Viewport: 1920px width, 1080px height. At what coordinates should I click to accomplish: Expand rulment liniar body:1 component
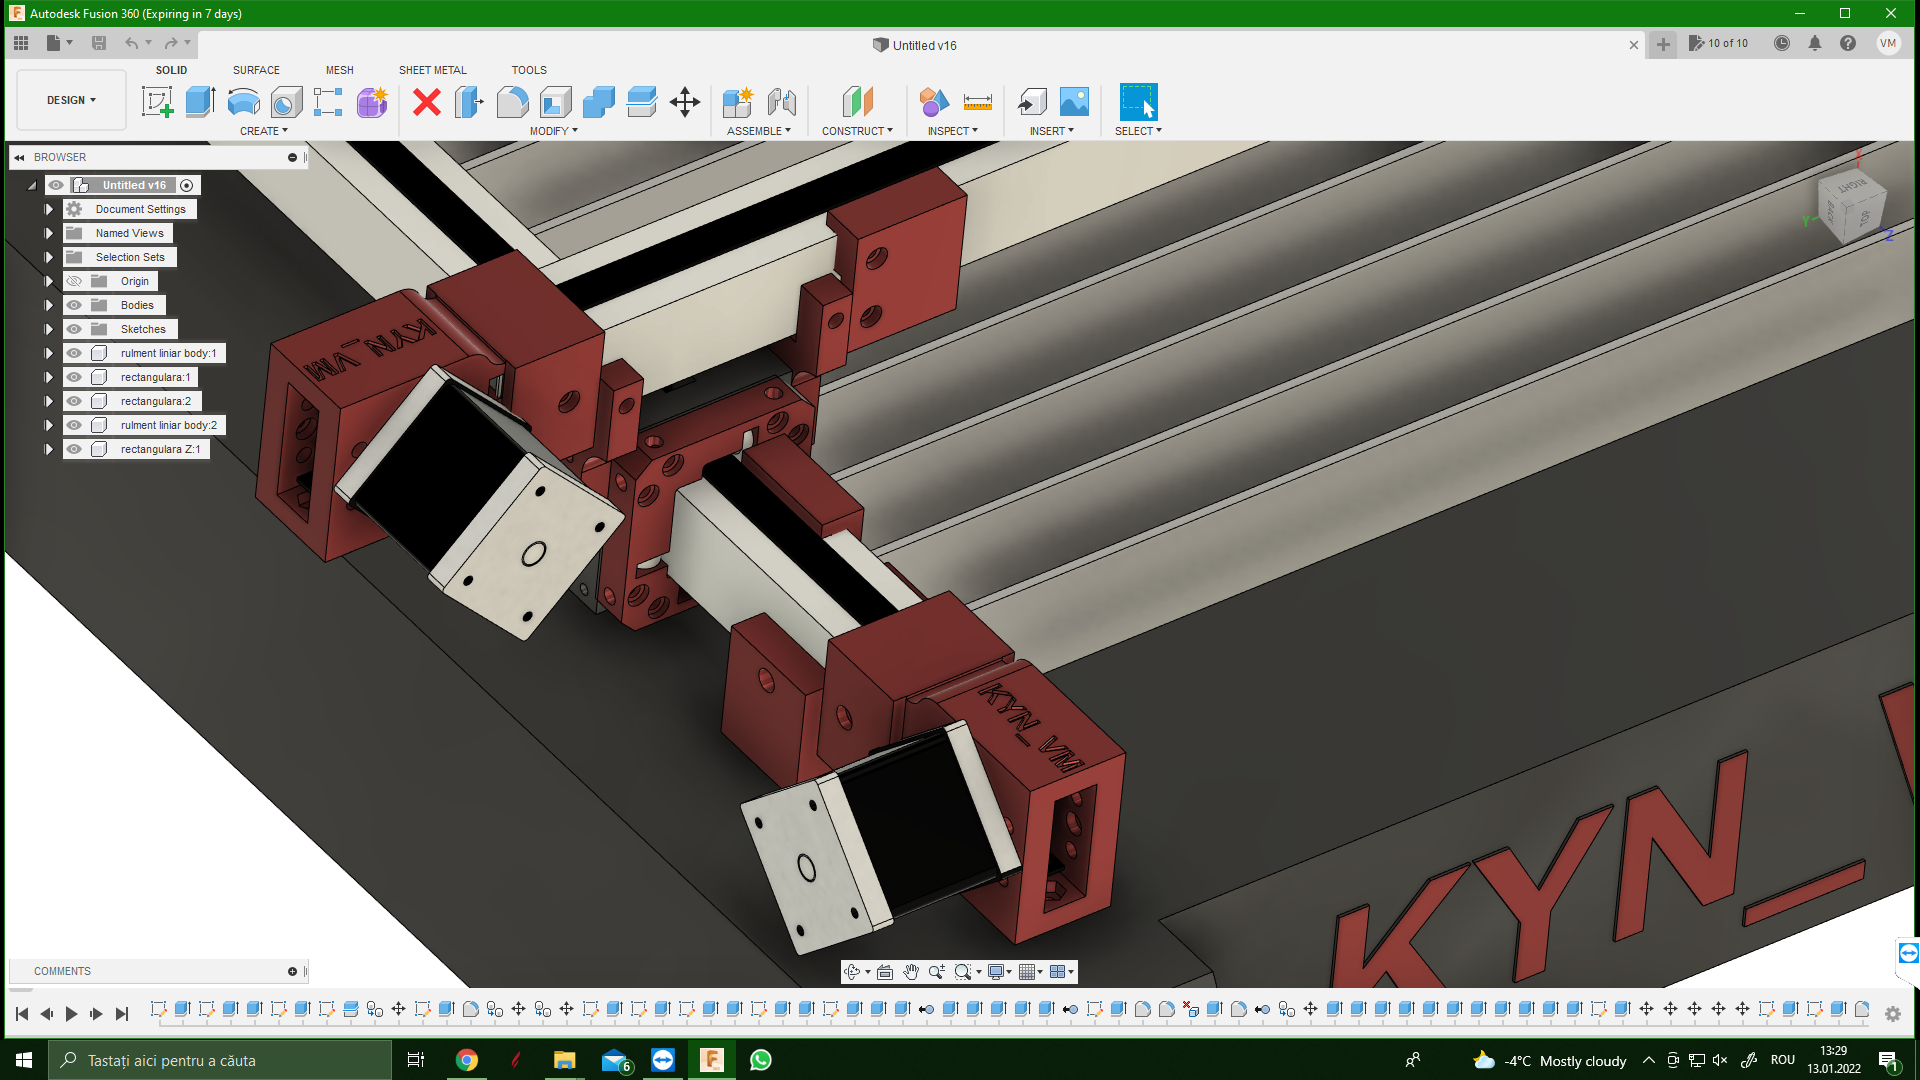tap(48, 353)
